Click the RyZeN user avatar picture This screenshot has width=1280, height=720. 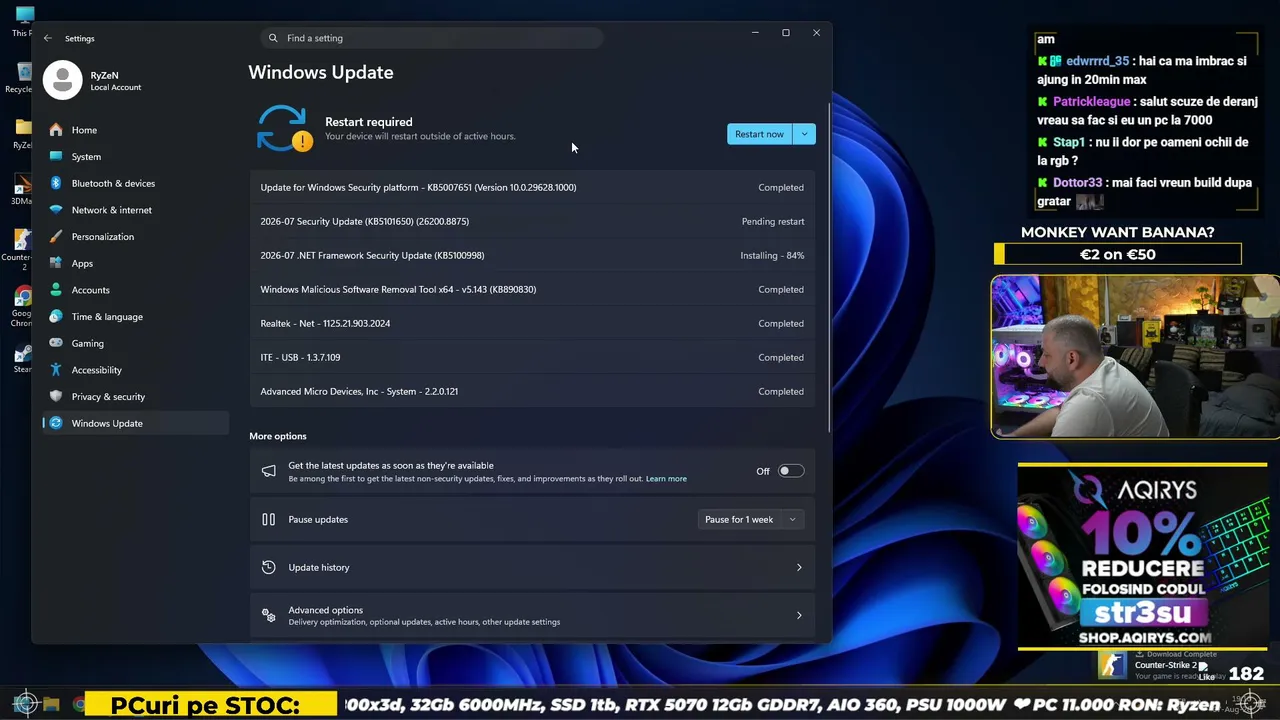[62, 81]
